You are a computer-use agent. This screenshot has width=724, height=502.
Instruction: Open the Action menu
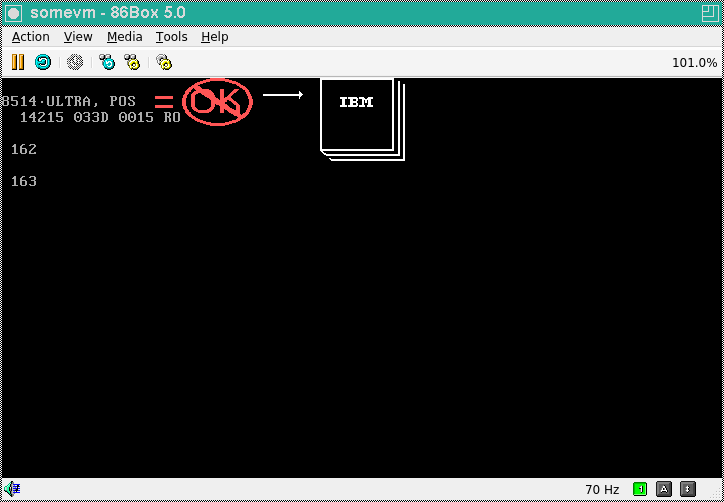coord(30,36)
